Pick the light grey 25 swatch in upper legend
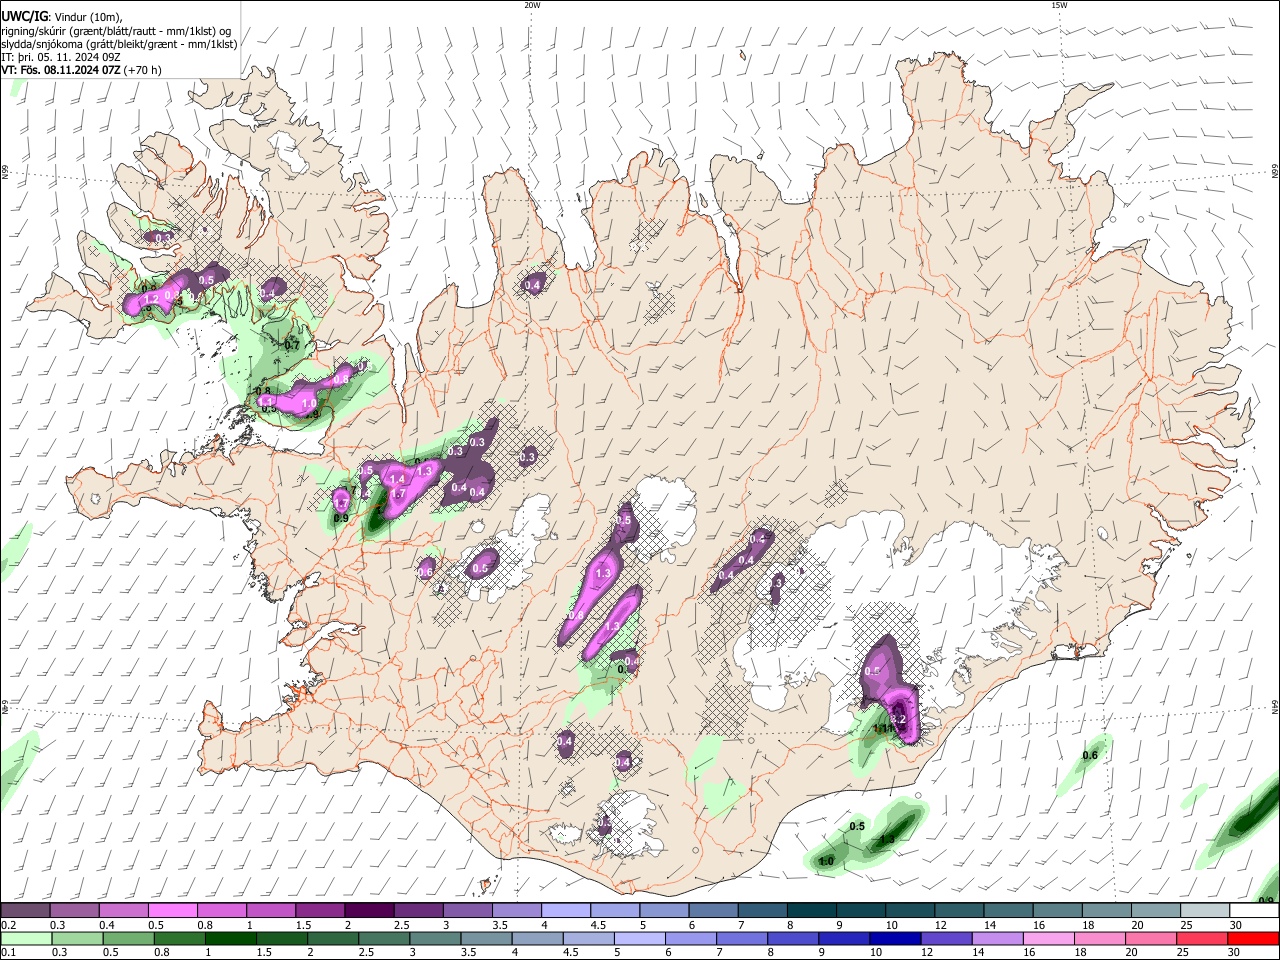The width and height of the screenshot is (1280, 960). [1206, 911]
